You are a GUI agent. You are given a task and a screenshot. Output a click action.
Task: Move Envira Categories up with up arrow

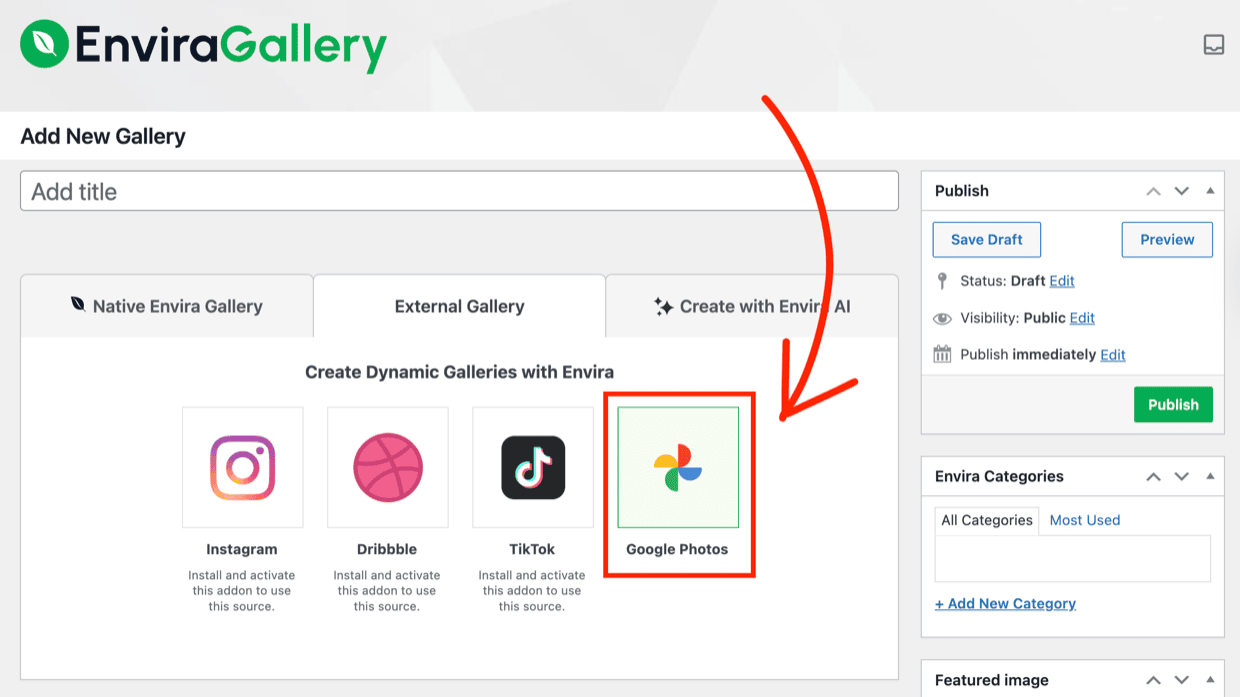1153,476
